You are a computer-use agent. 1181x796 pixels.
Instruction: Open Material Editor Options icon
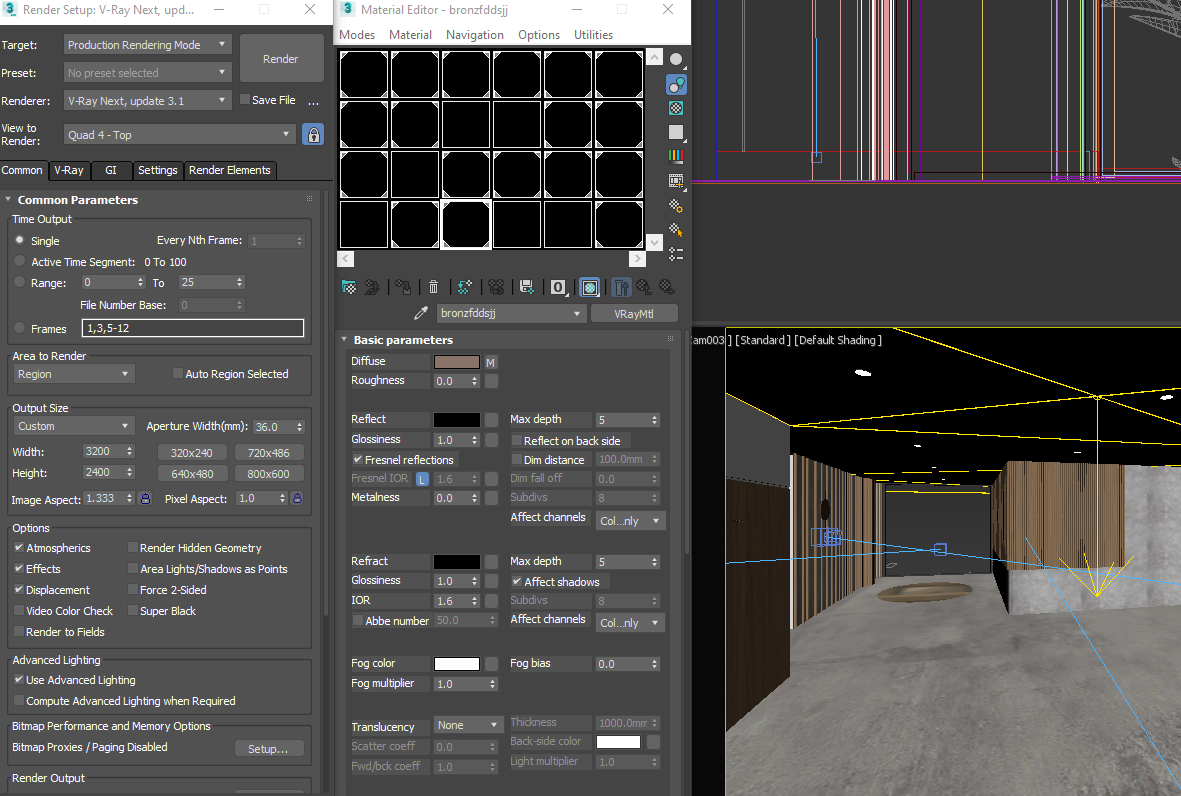pos(676,205)
